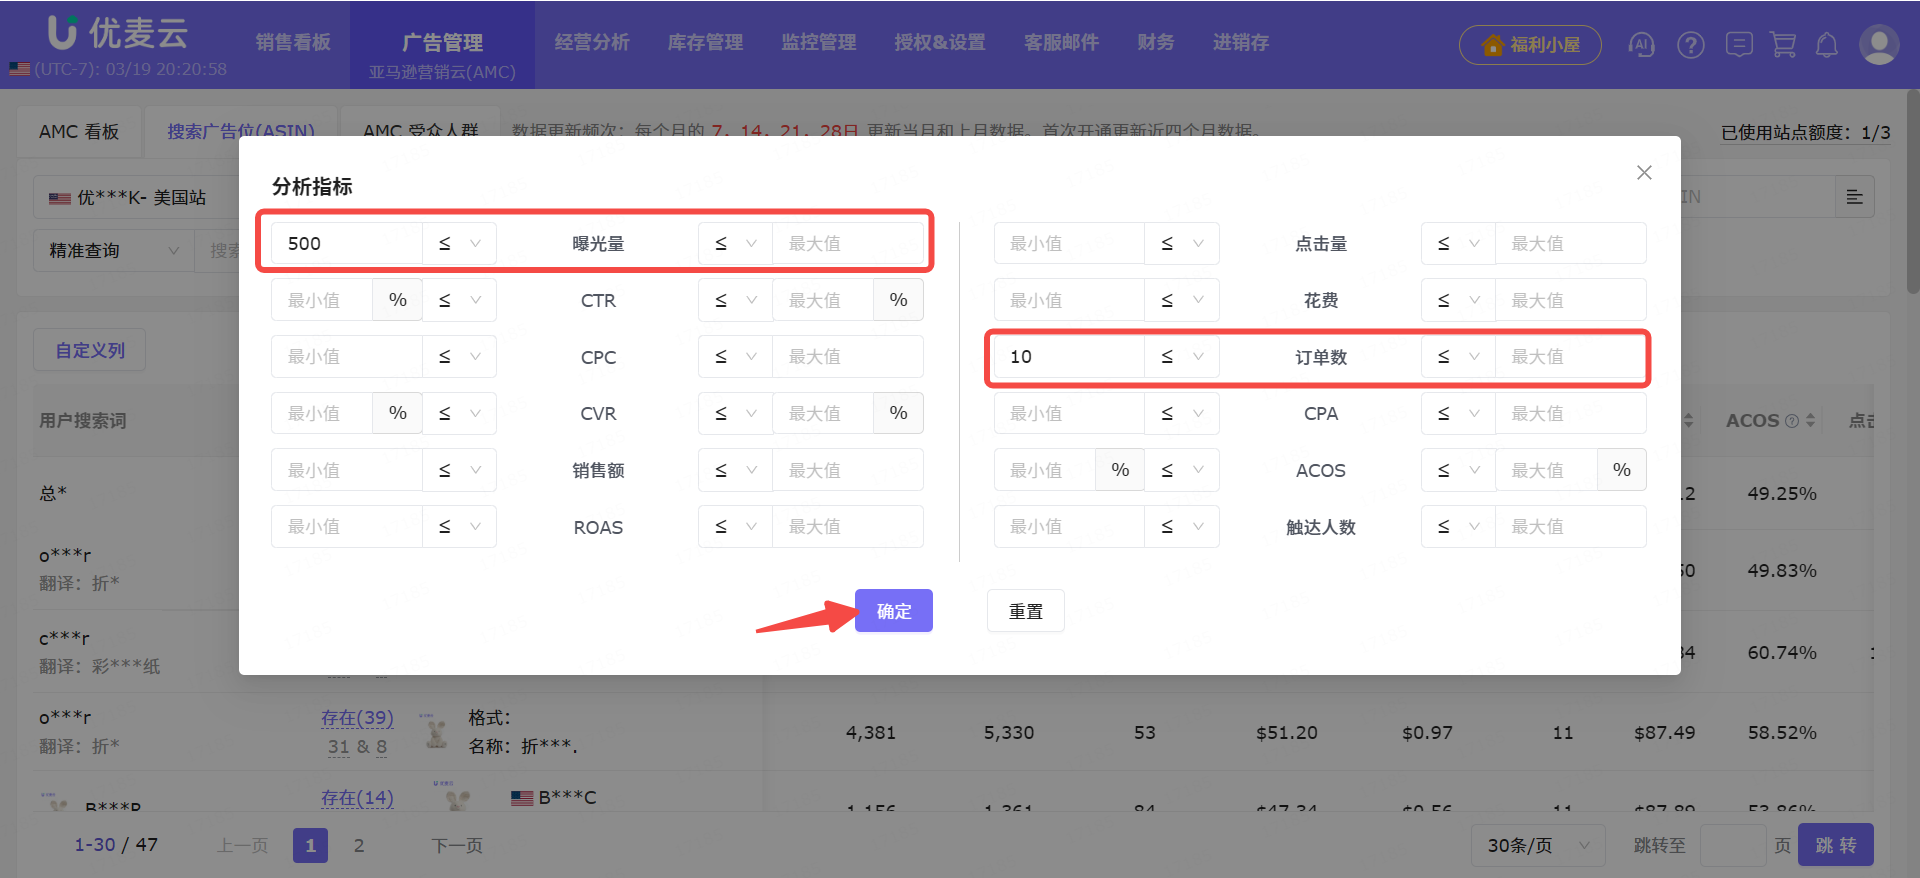The height and width of the screenshot is (878, 1920).
Task: Switch to the AMC 看板 tab
Action: click(79, 131)
